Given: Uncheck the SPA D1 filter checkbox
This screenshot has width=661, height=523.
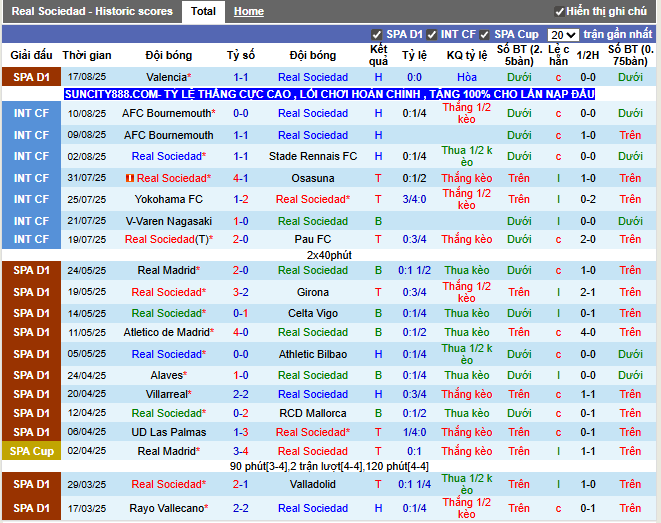Looking at the screenshot, I should [x=376, y=35].
